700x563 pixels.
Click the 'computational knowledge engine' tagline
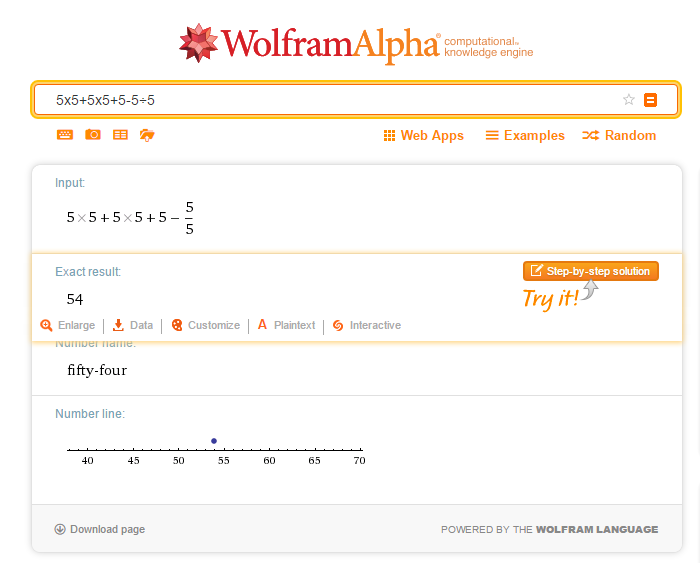(x=488, y=47)
